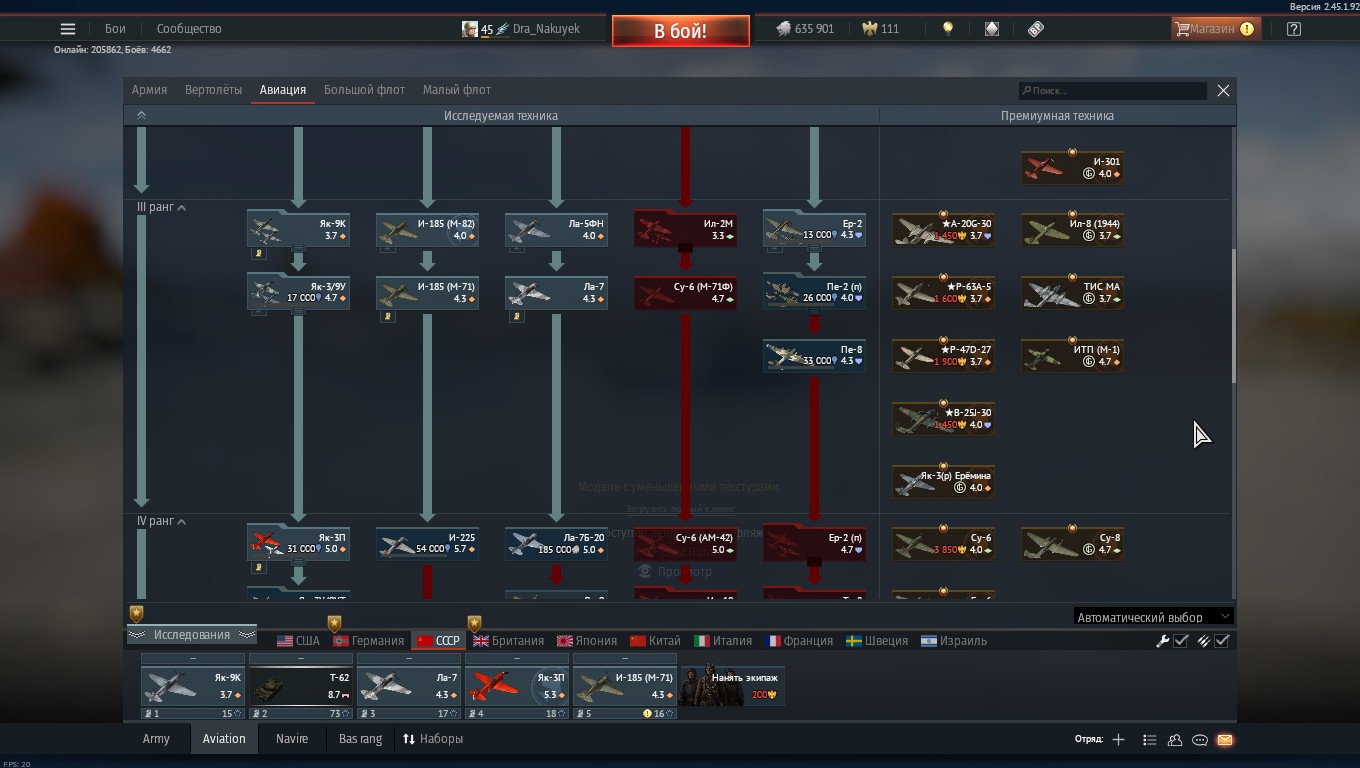
Task: Click the Поиск search field
Action: [1113, 90]
